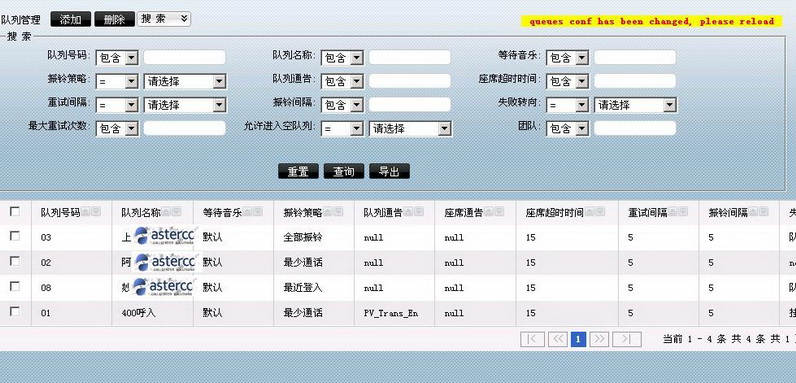The height and width of the screenshot is (383, 796).
Task: Sort 座席通告 column descending
Action: [x=499, y=211]
